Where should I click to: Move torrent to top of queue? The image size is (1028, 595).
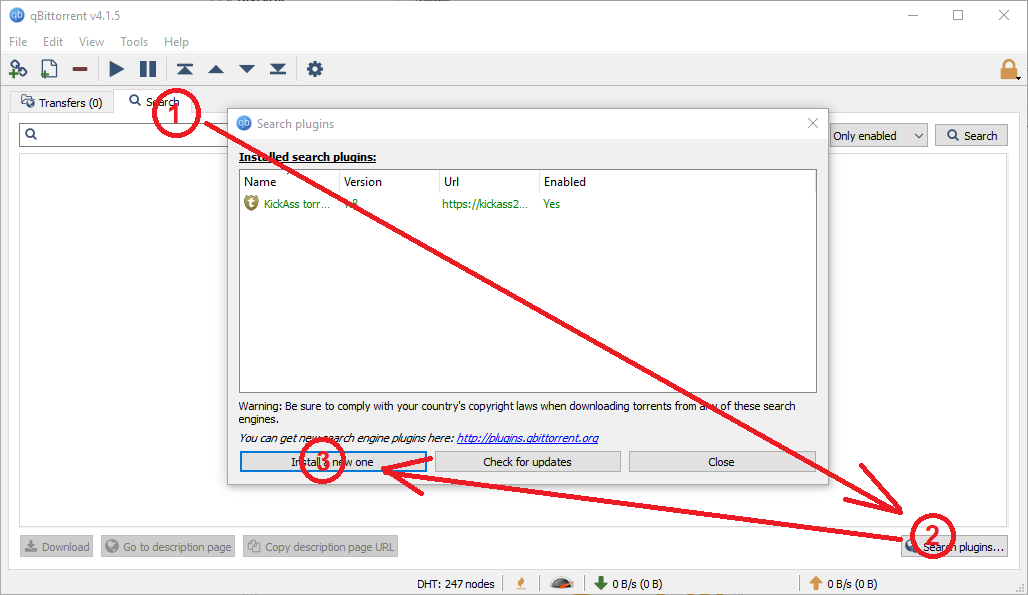185,69
